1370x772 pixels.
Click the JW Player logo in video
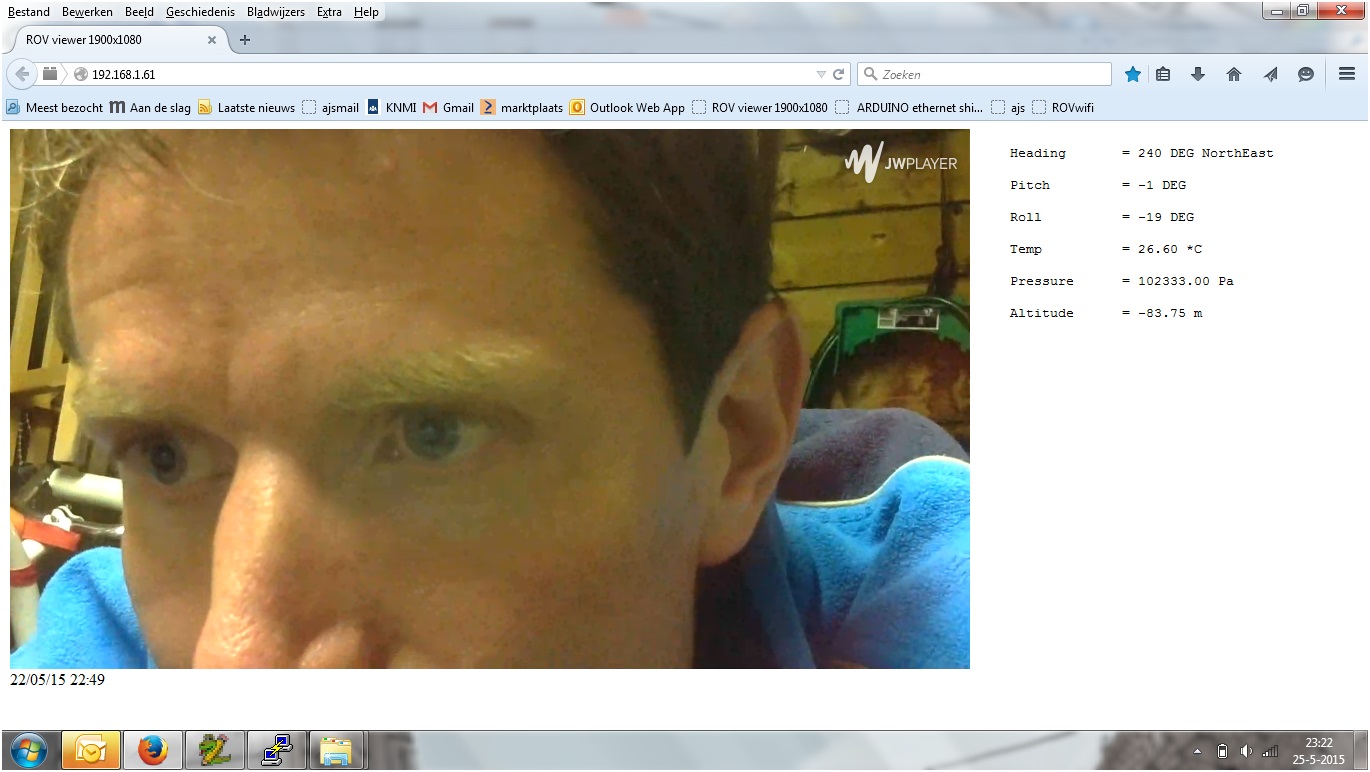(901, 163)
